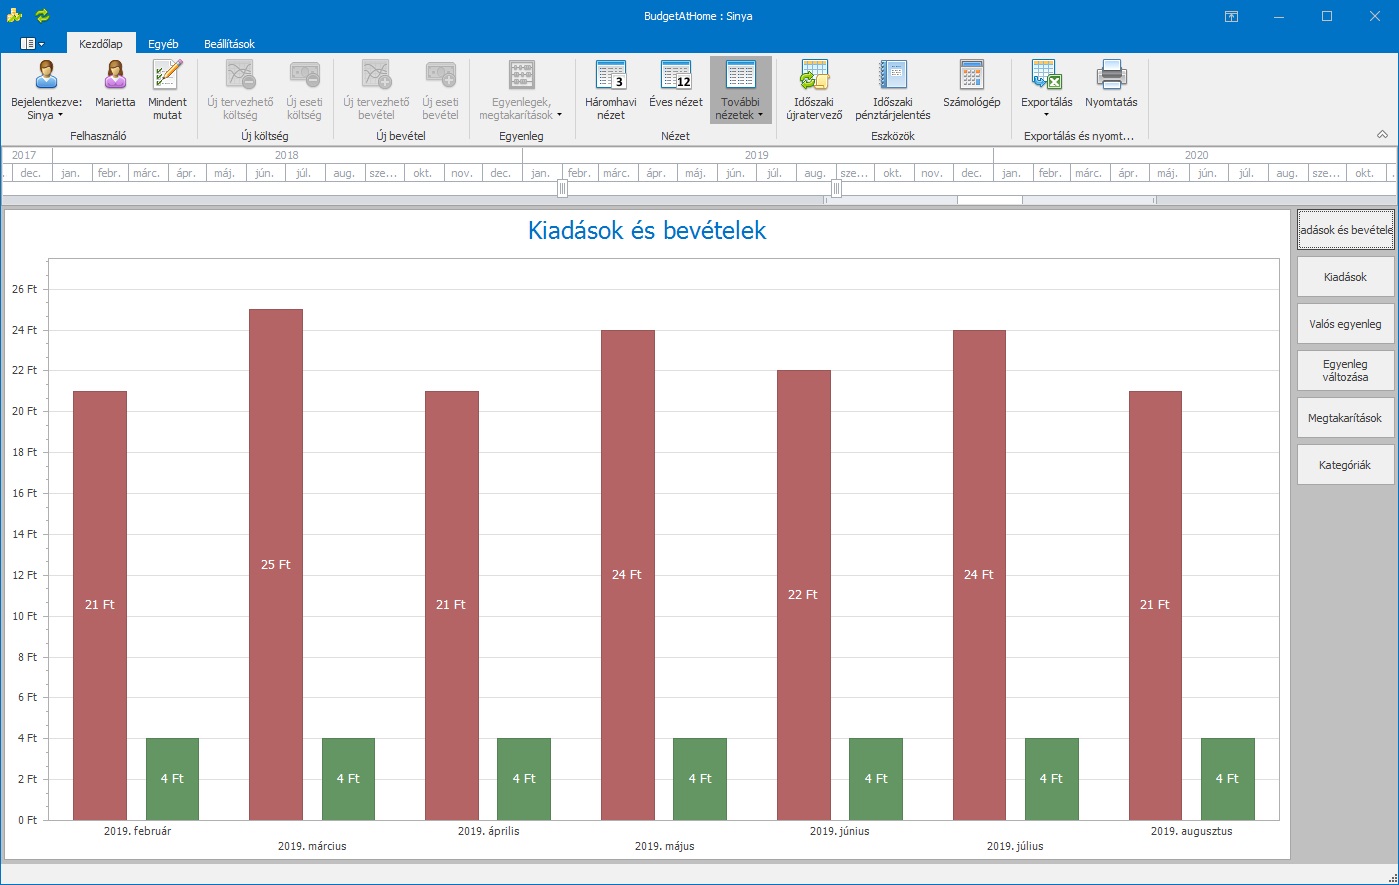Switch to the Egyéb ribbon tab
Viewport: 1399px width, 885px height.
[x=163, y=44]
